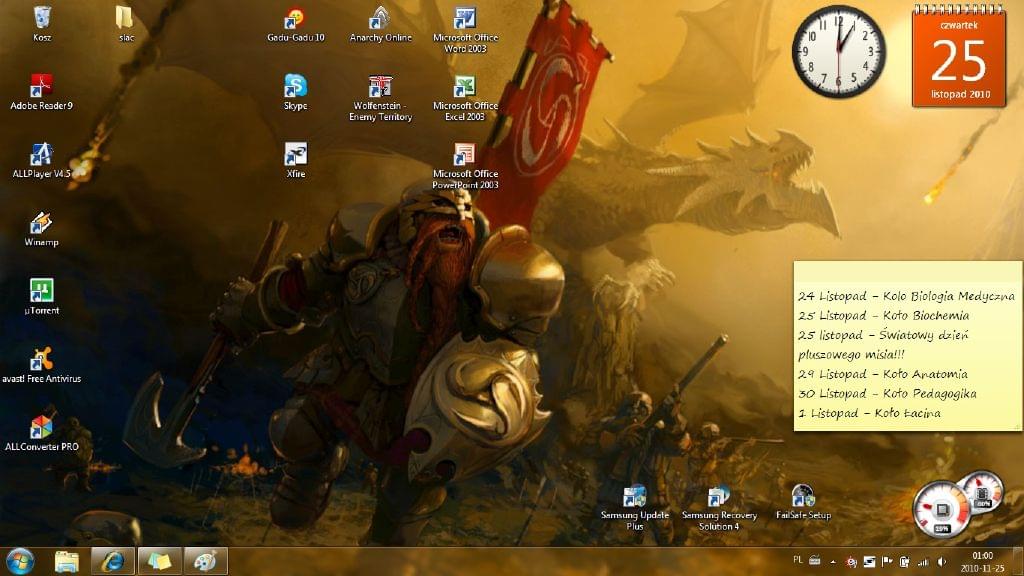This screenshot has width=1024, height=576.
Task: Select the ALLPlayer V4.5 desktop icon
Action: pyautogui.click(x=42, y=161)
